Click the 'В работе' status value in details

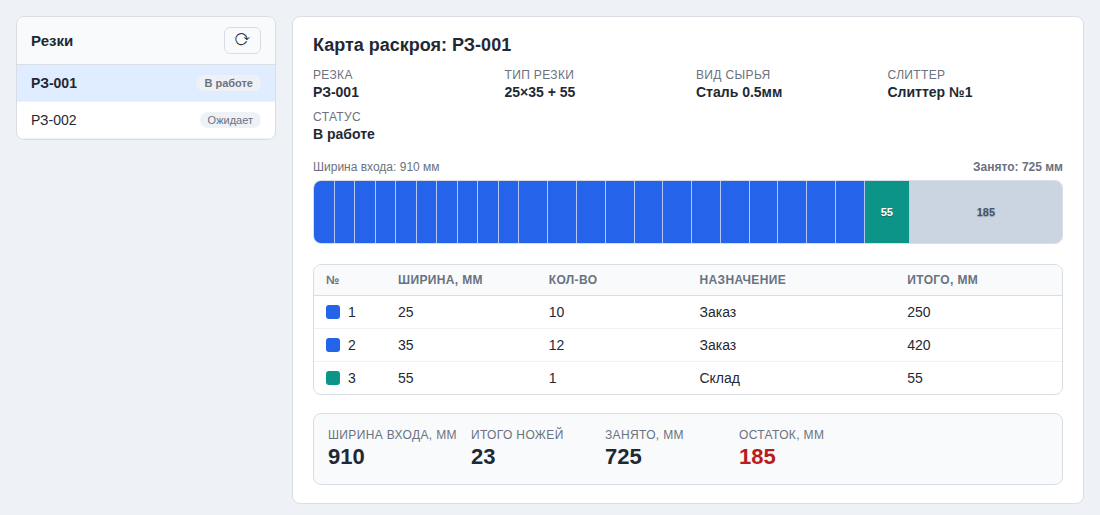tap(344, 134)
